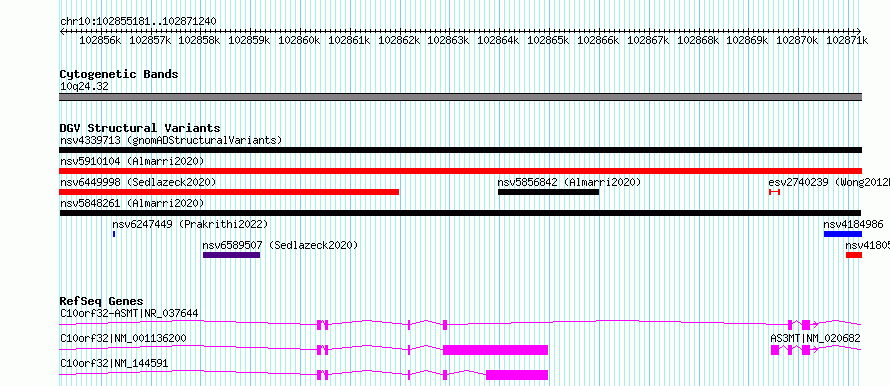This screenshot has width=890, height=386.
Task: Select the red nsv5910104 variant bar
Action: pyautogui.click(x=460, y=171)
